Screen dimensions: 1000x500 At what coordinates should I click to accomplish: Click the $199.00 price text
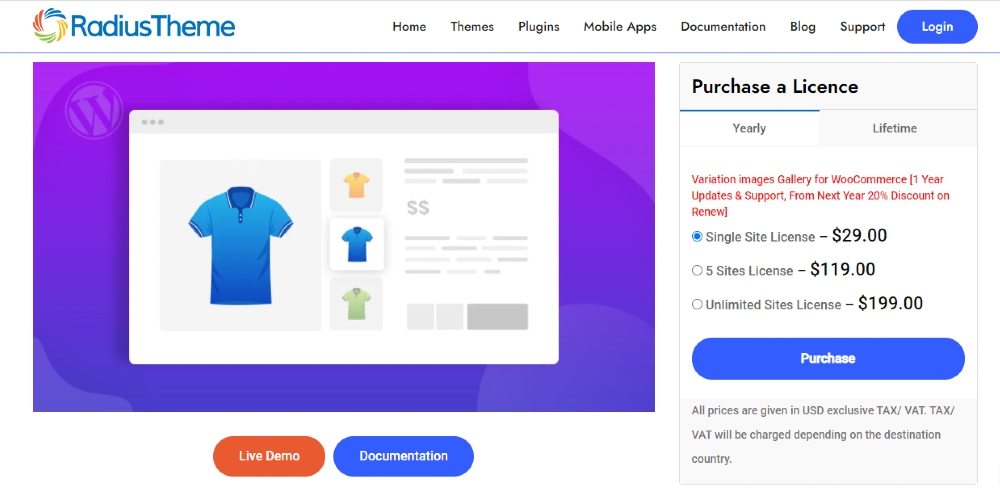point(890,303)
